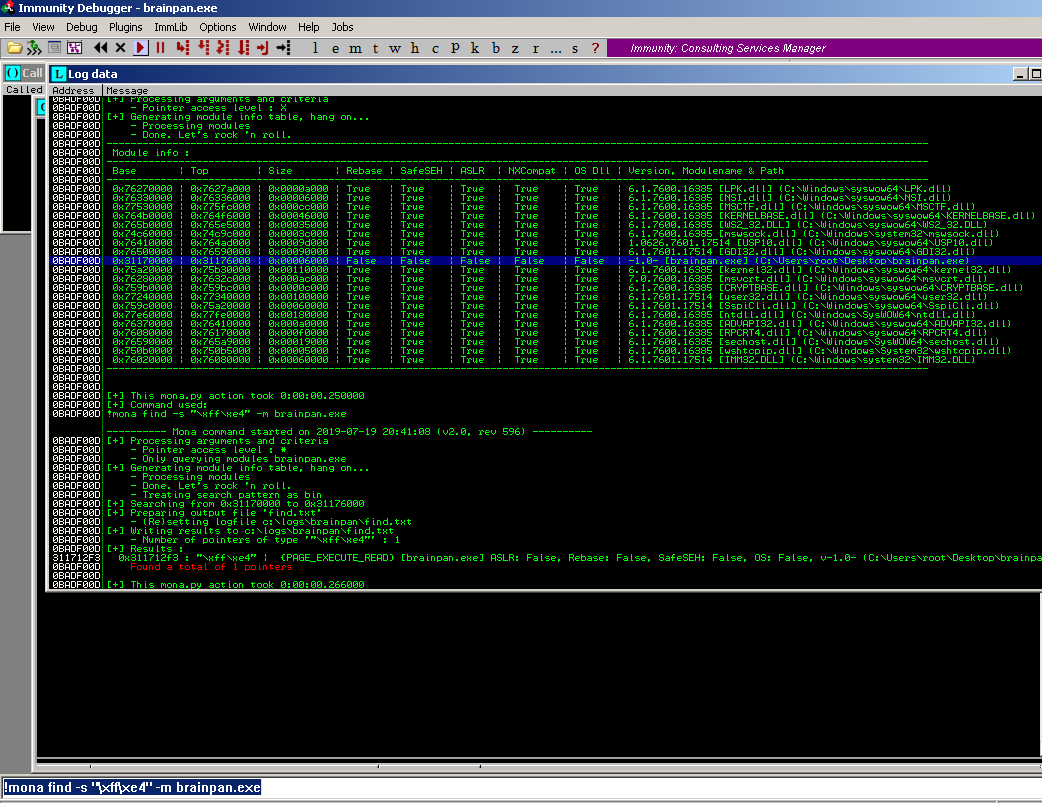The height and width of the screenshot is (803, 1042).
Task: Open the Options menu
Action: tap(218, 27)
